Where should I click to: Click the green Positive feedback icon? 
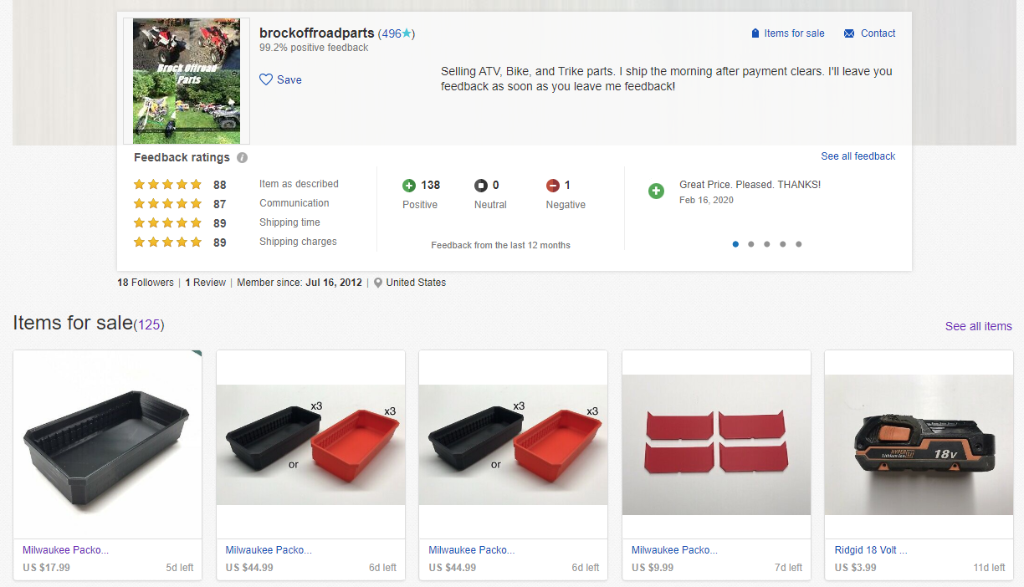(409, 185)
